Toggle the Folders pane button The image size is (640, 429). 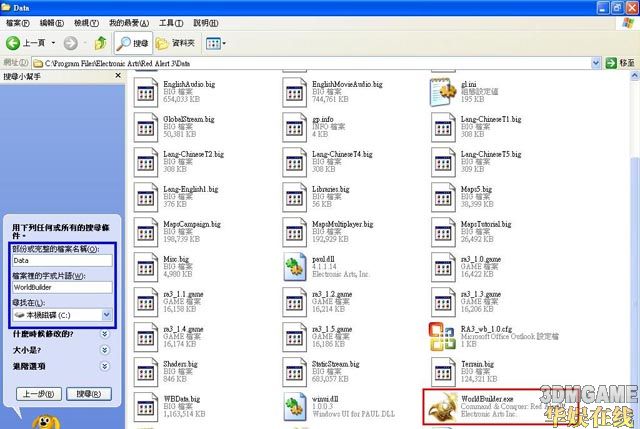pos(176,43)
